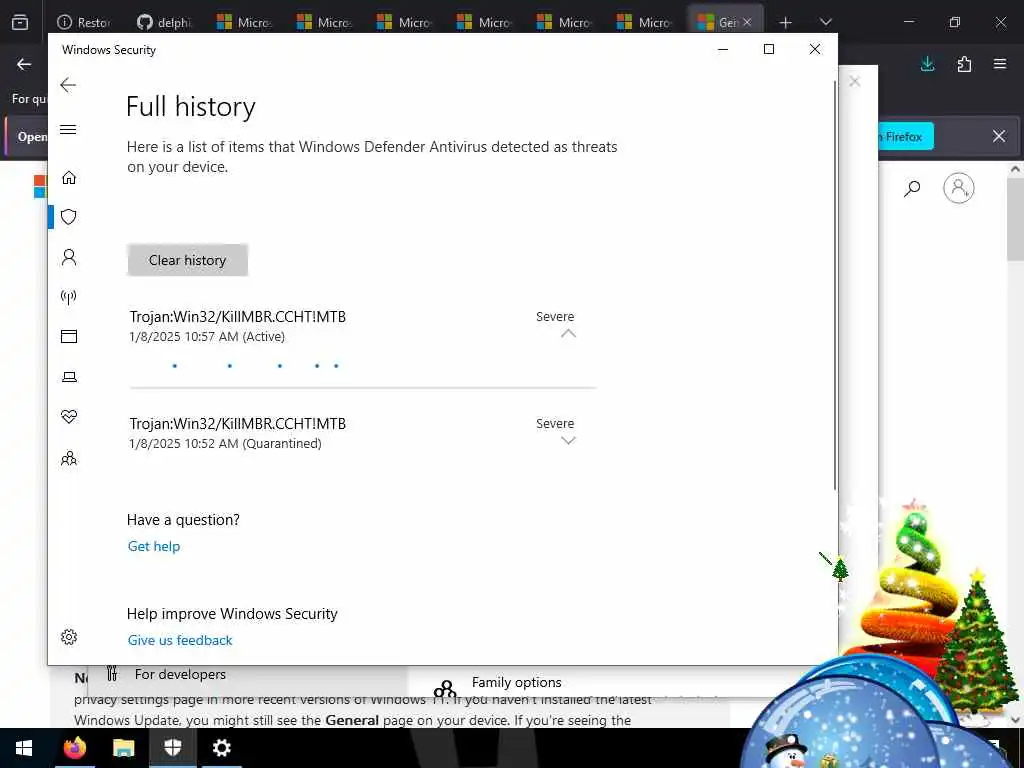Dismiss the Firefox notification bar
Viewport: 1024px width, 768px height.
click(x=999, y=136)
